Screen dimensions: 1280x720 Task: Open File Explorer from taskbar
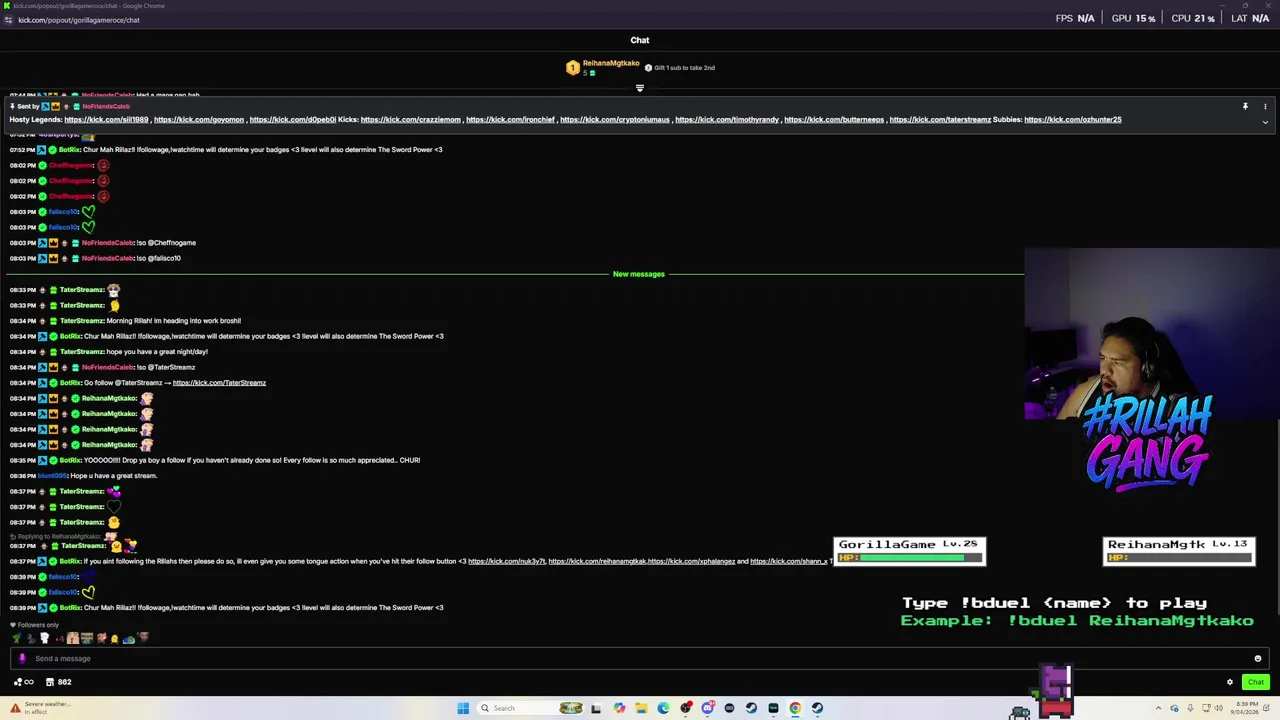click(x=641, y=708)
